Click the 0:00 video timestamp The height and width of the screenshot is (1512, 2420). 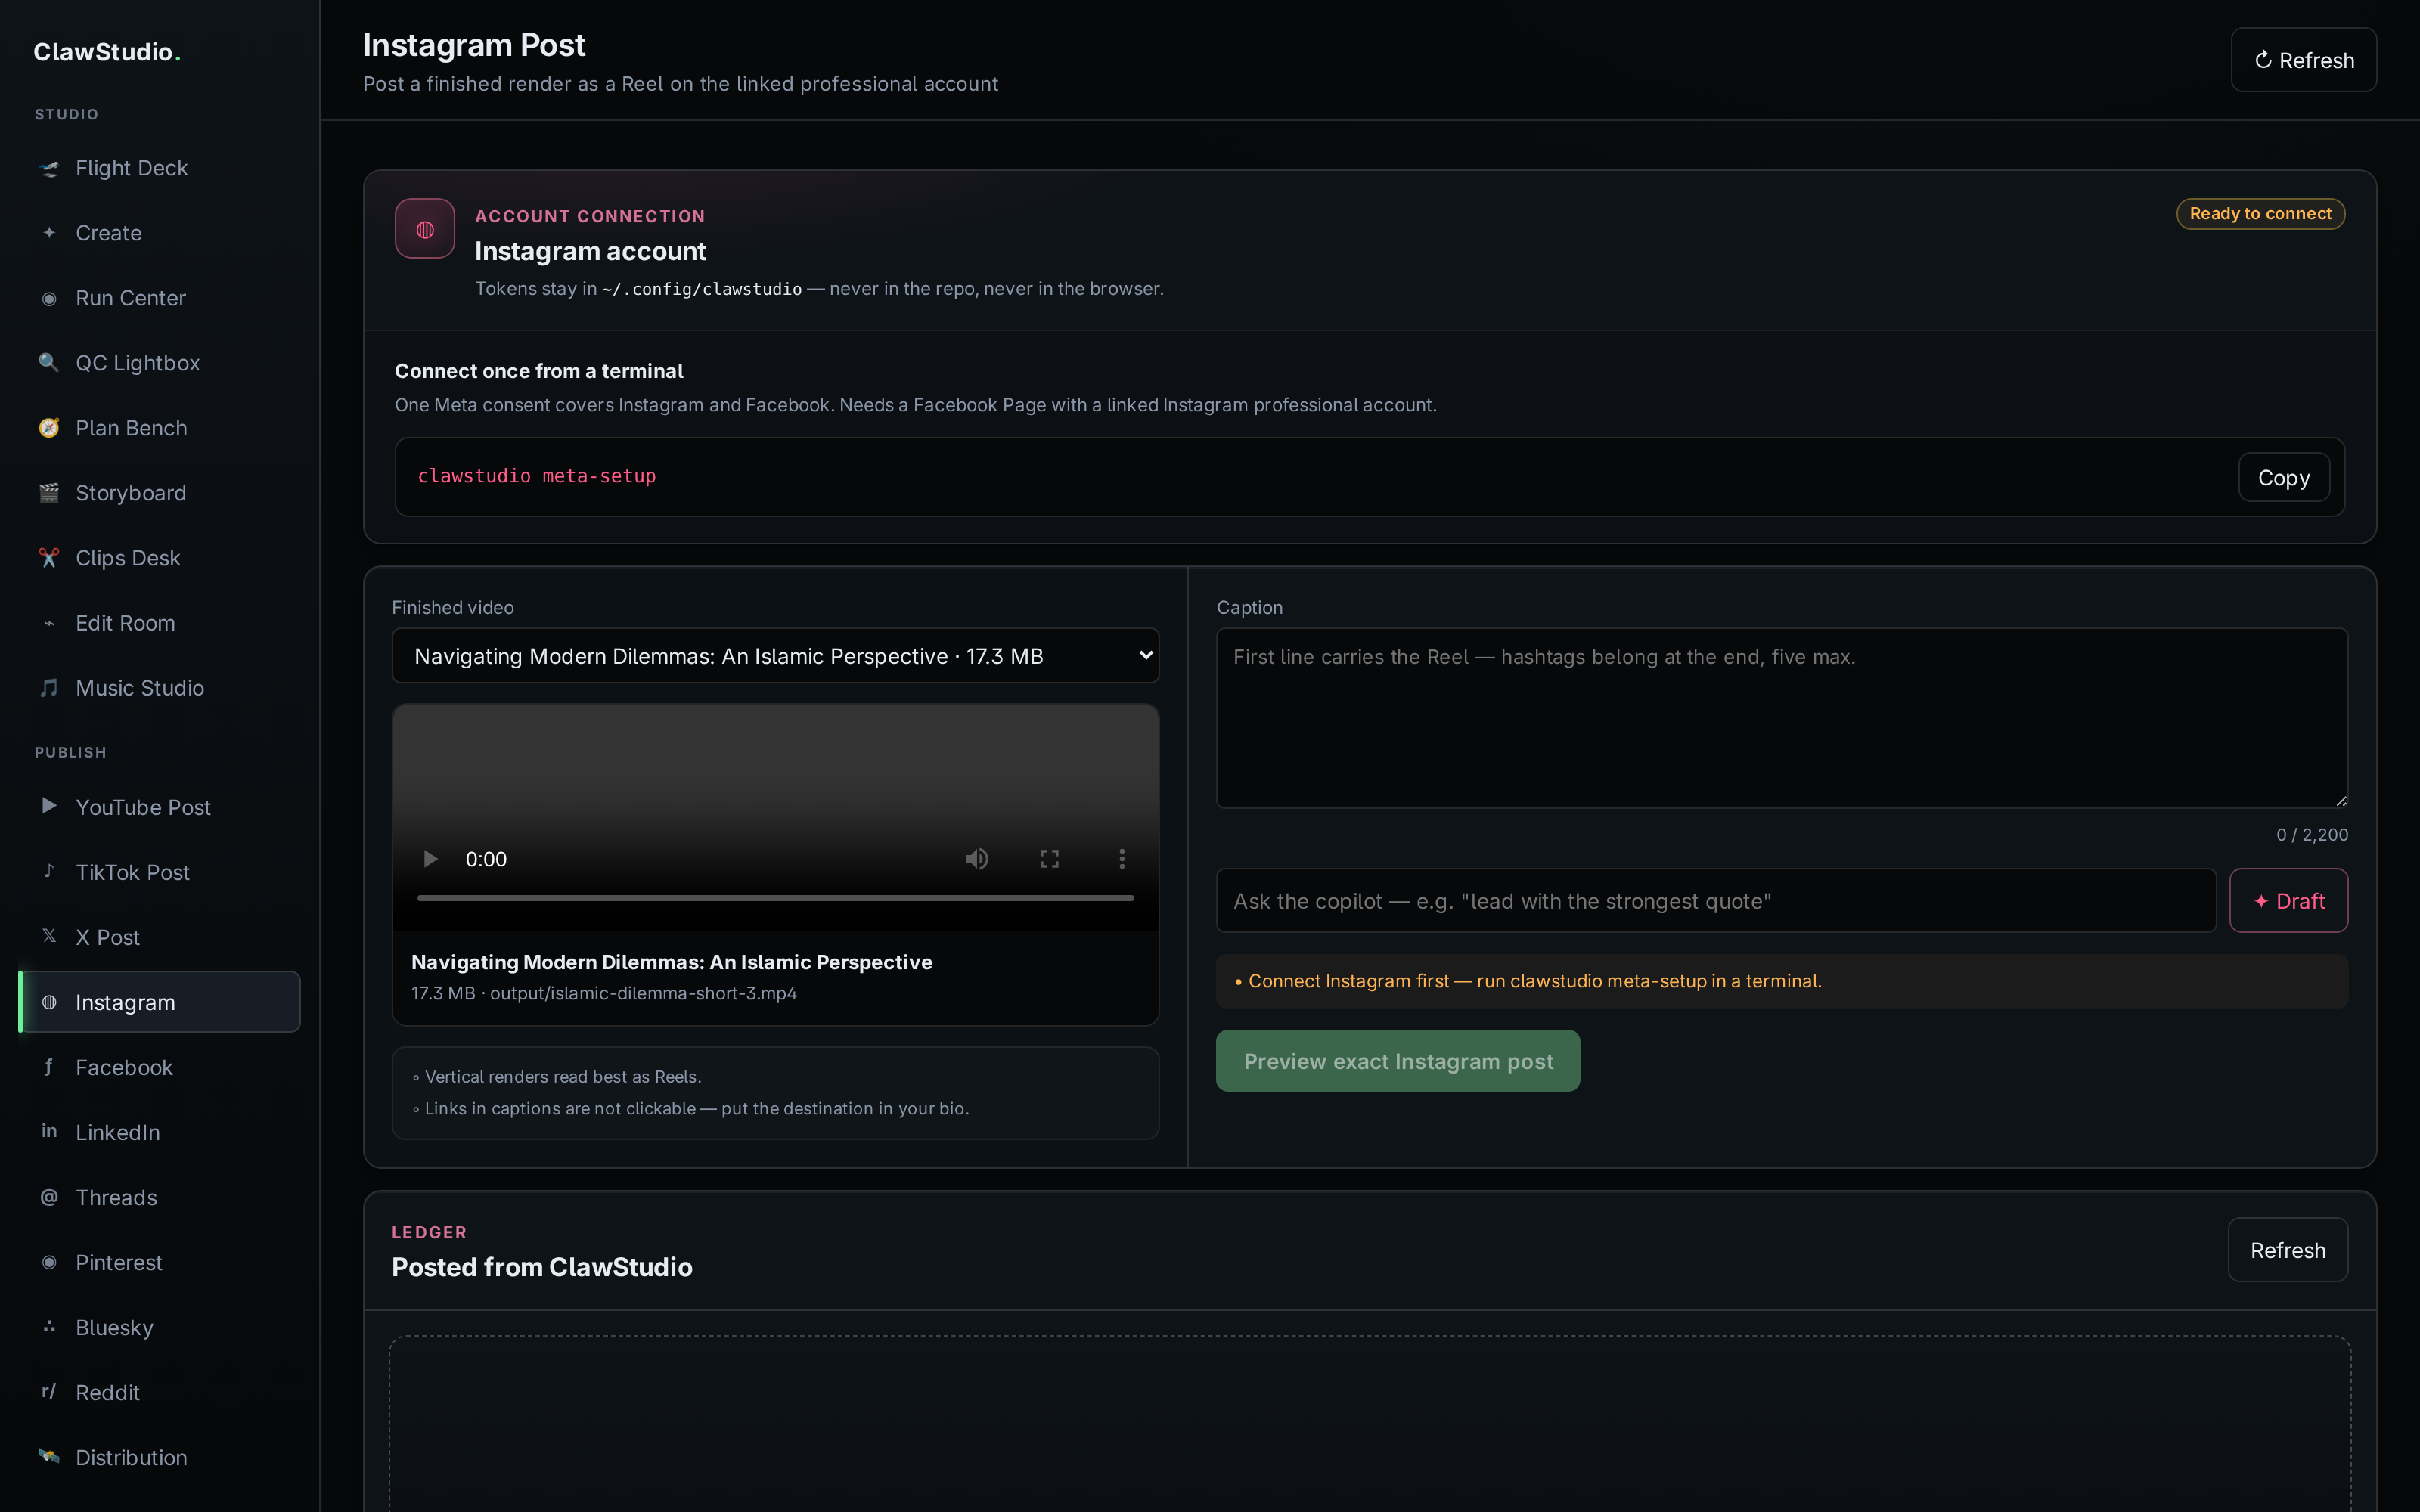[486, 859]
